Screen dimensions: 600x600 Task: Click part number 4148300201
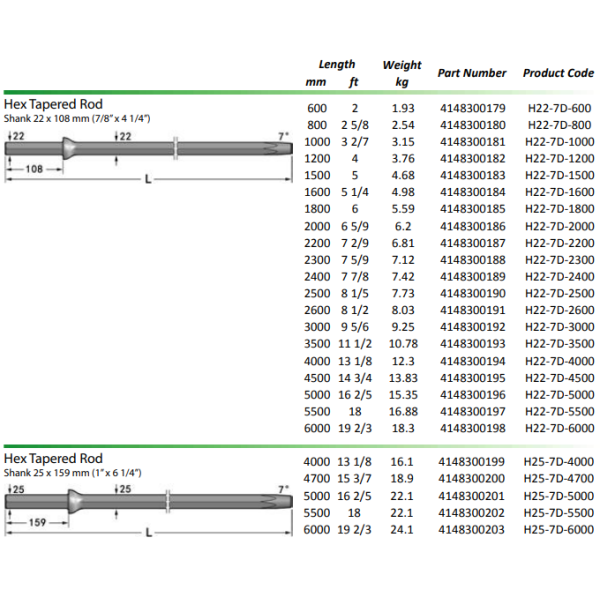click(471, 496)
